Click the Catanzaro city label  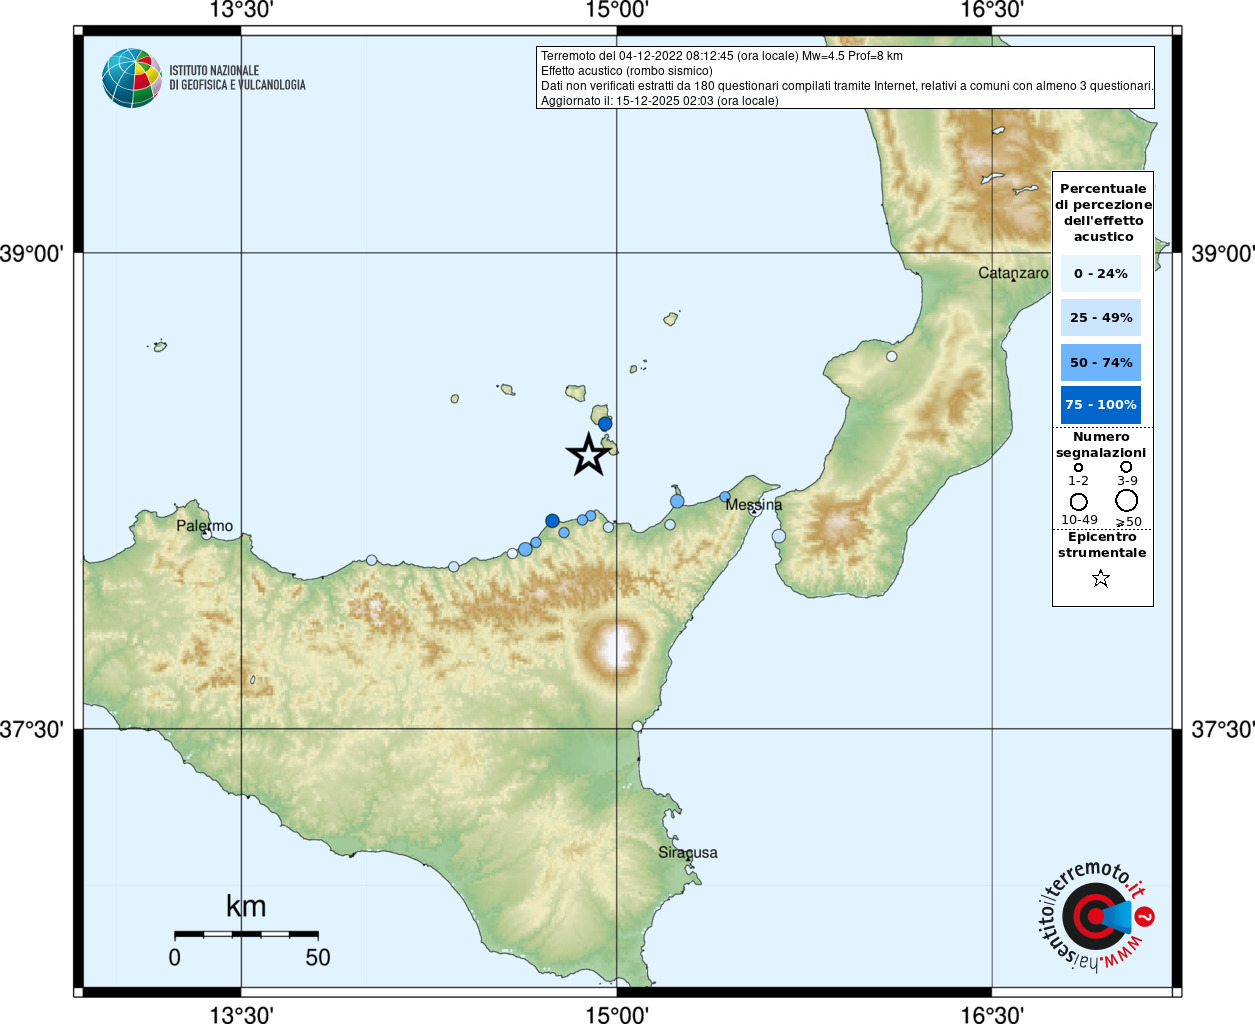coord(1013,273)
